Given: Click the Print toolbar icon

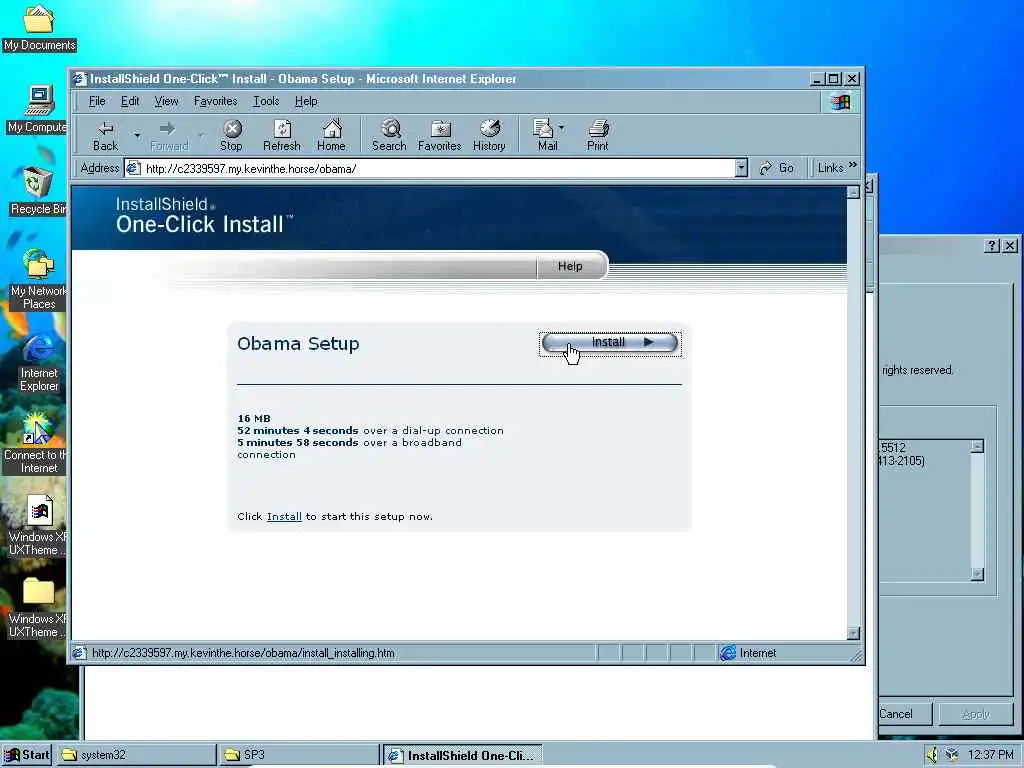Looking at the screenshot, I should (x=598, y=136).
